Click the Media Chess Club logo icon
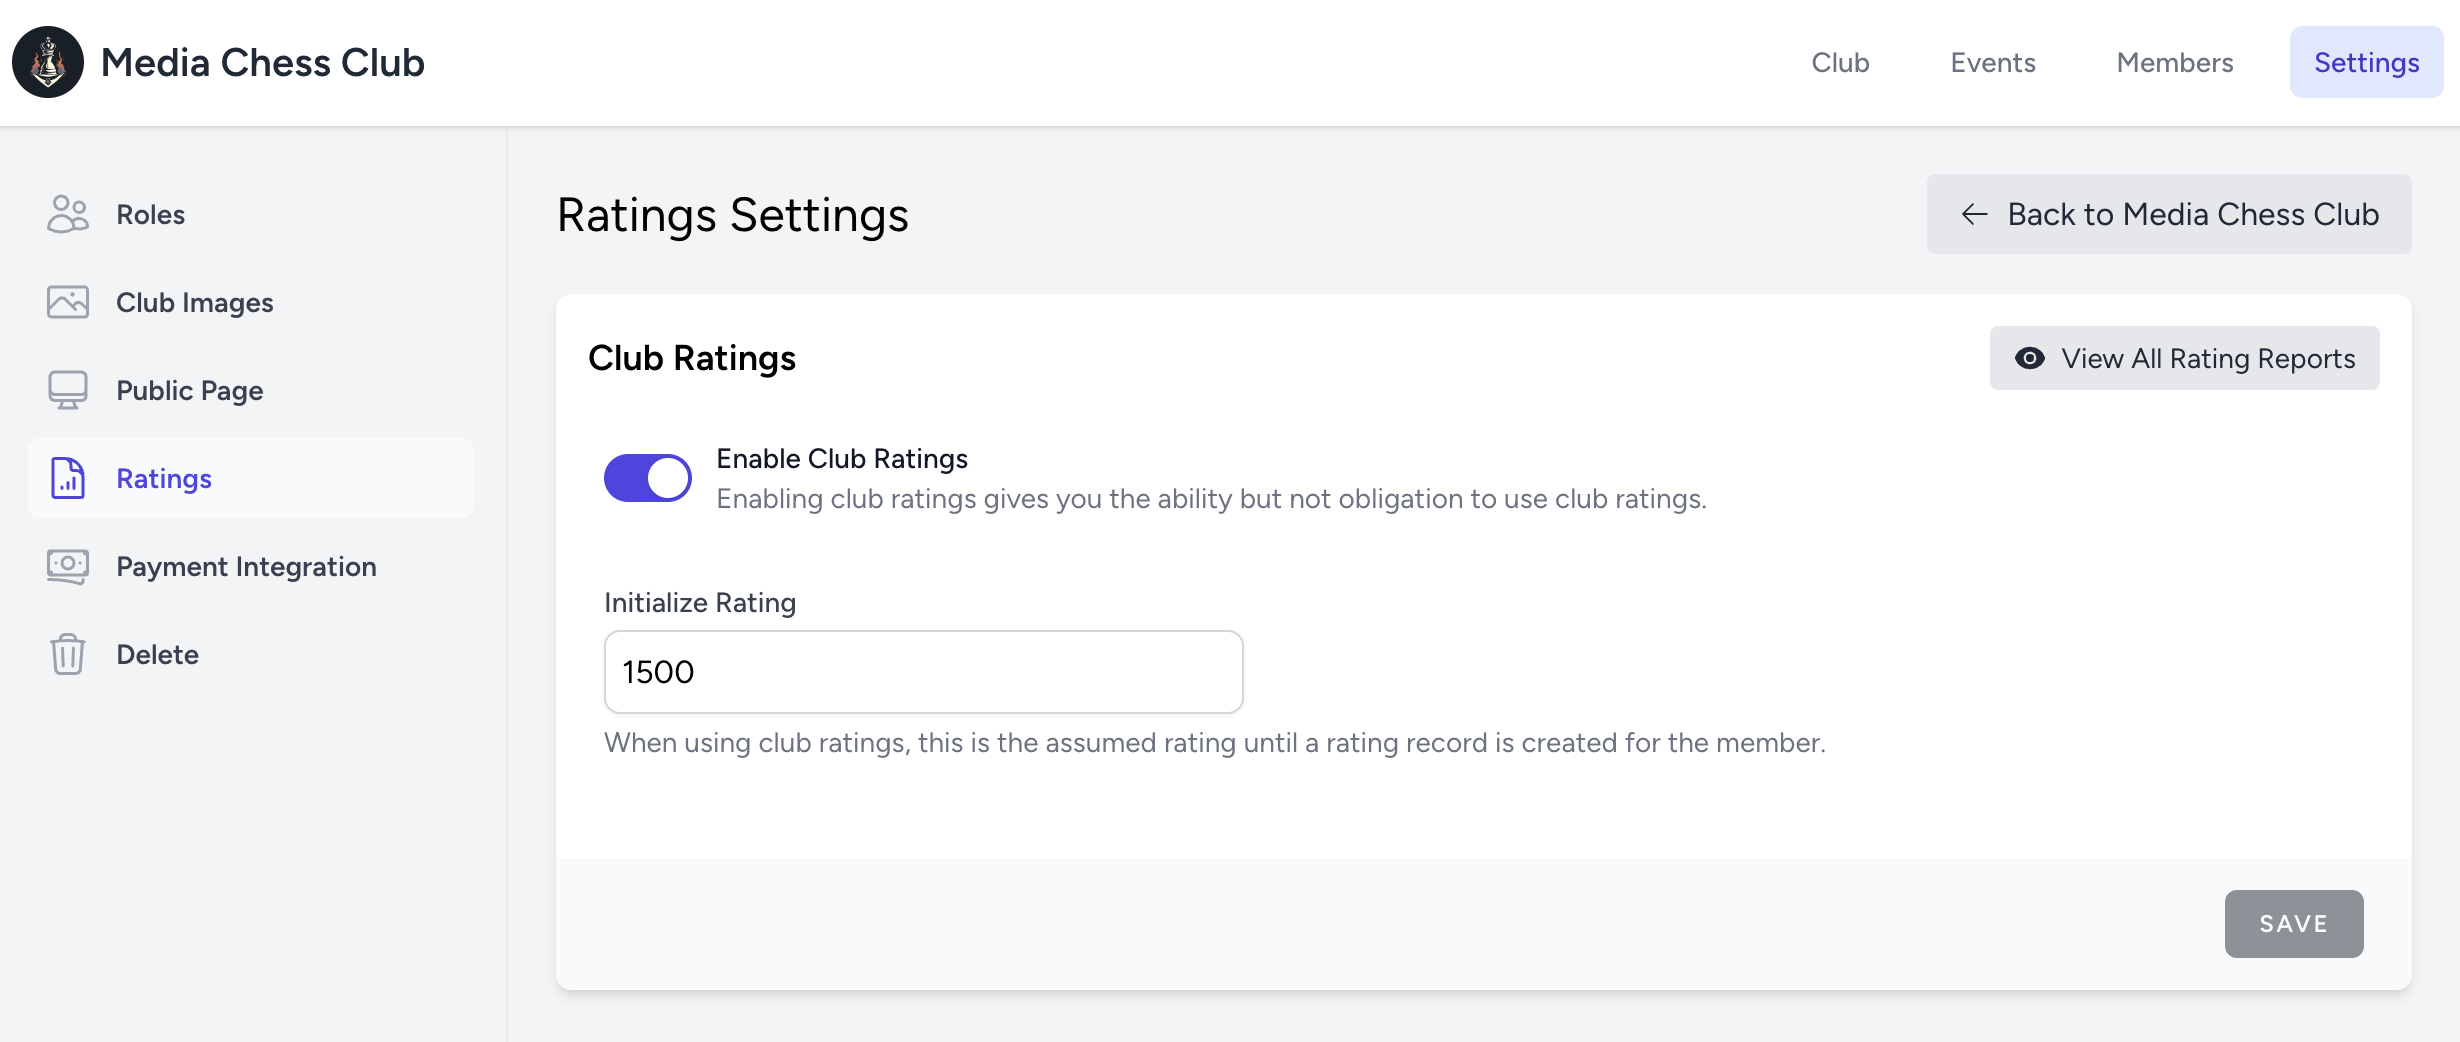This screenshot has height=1042, width=2460. [x=48, y=62]
